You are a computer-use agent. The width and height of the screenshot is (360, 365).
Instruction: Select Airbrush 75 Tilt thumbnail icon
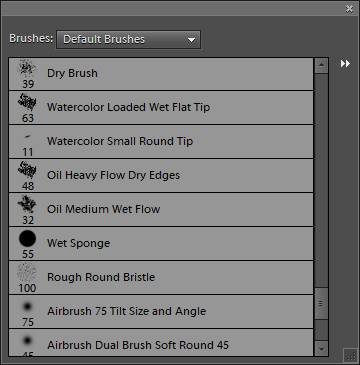[27, 306]
